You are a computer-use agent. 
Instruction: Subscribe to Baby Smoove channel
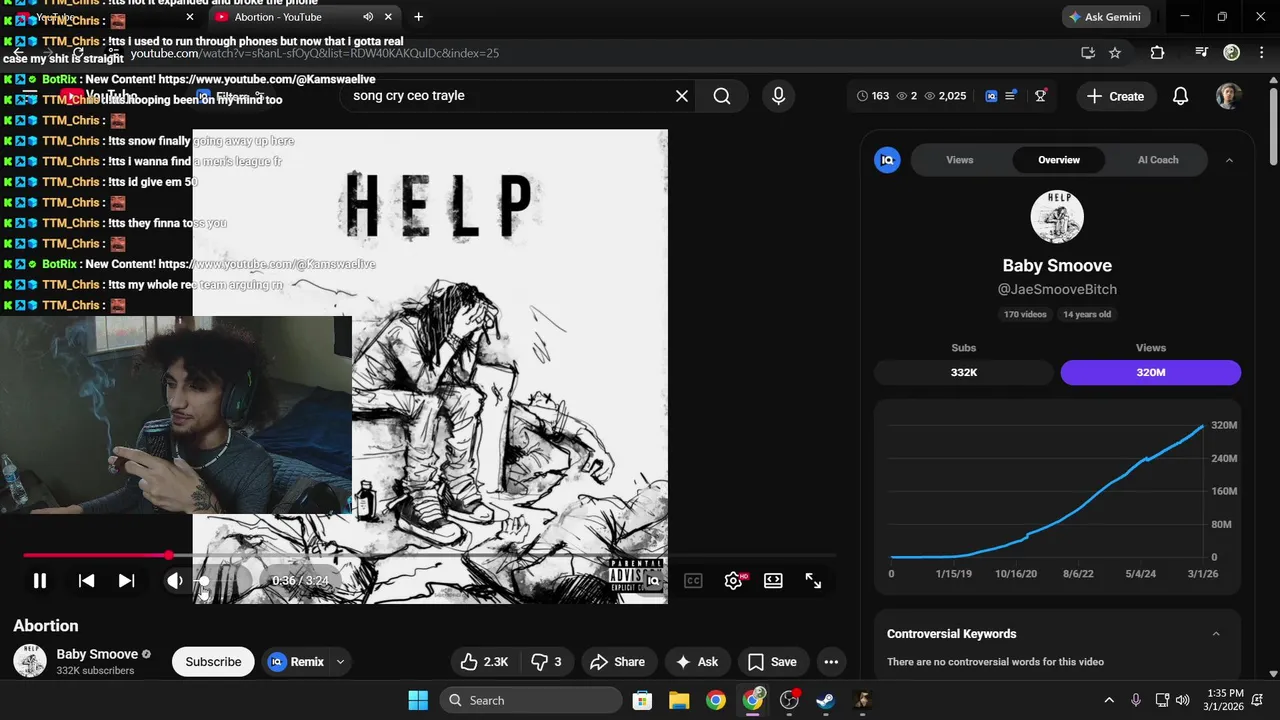coord(213,662)
